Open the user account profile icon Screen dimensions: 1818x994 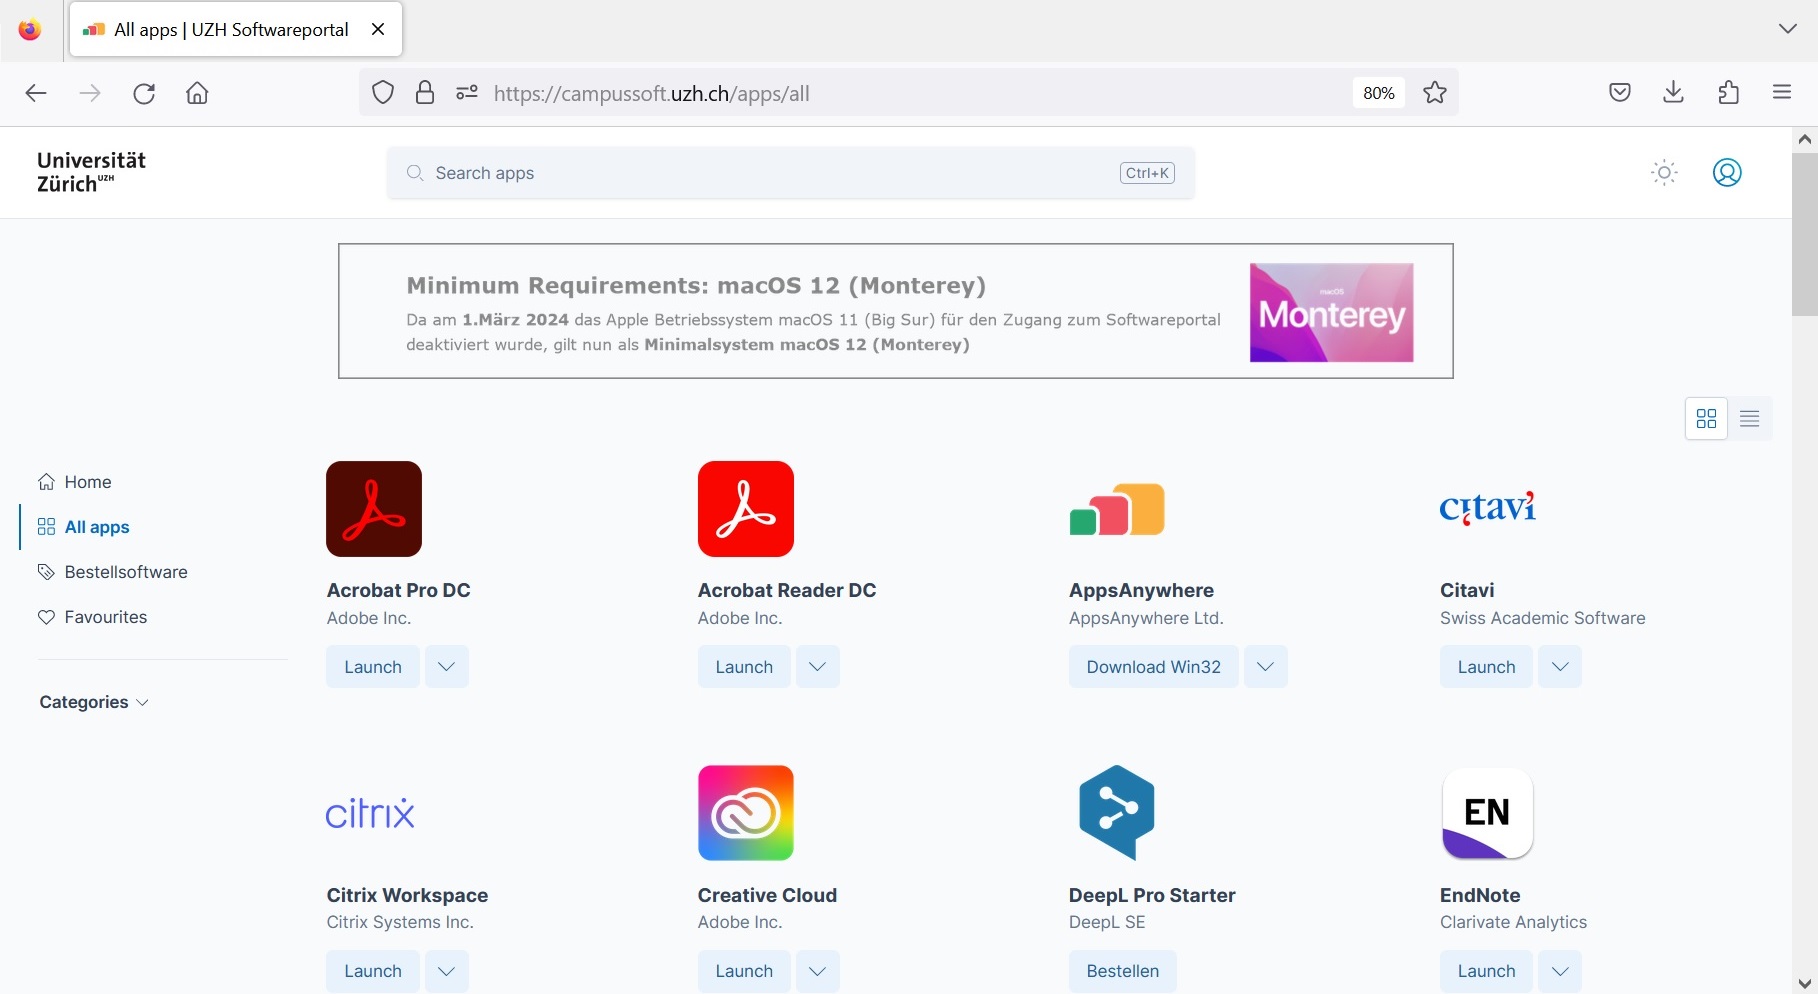1727,173
